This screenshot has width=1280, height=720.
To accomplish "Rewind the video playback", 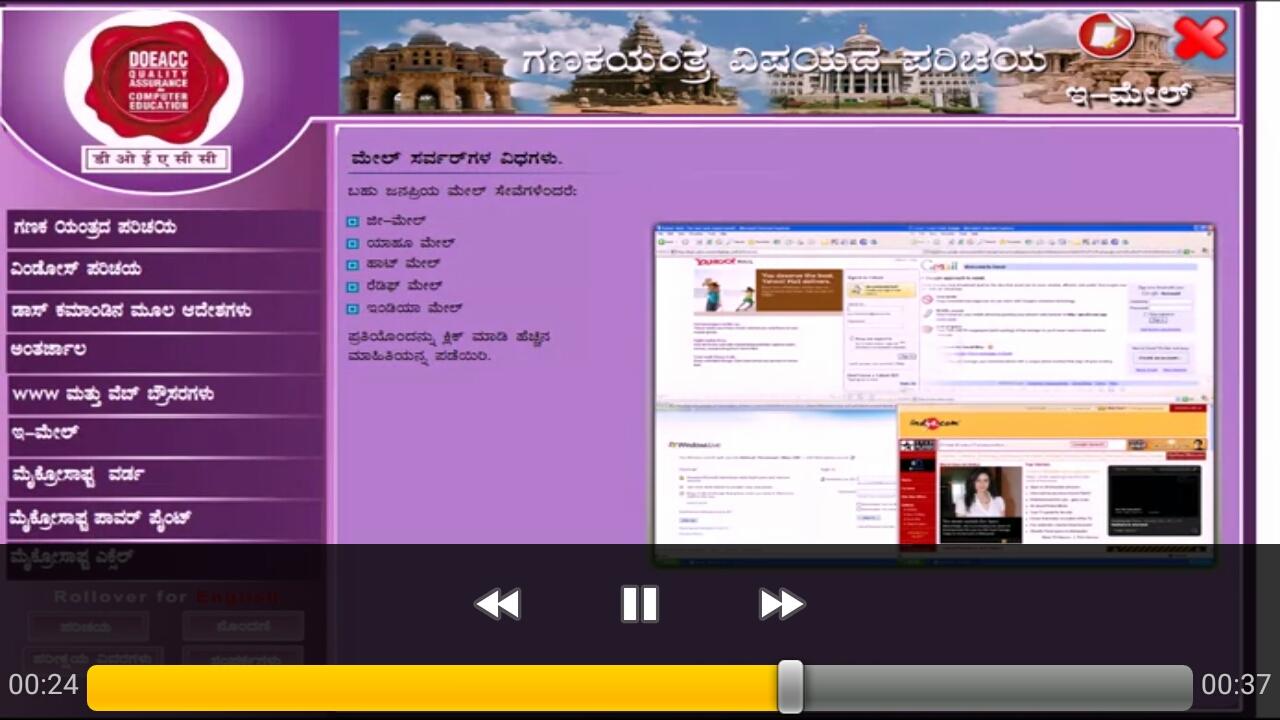I will (x=497, y=604).
